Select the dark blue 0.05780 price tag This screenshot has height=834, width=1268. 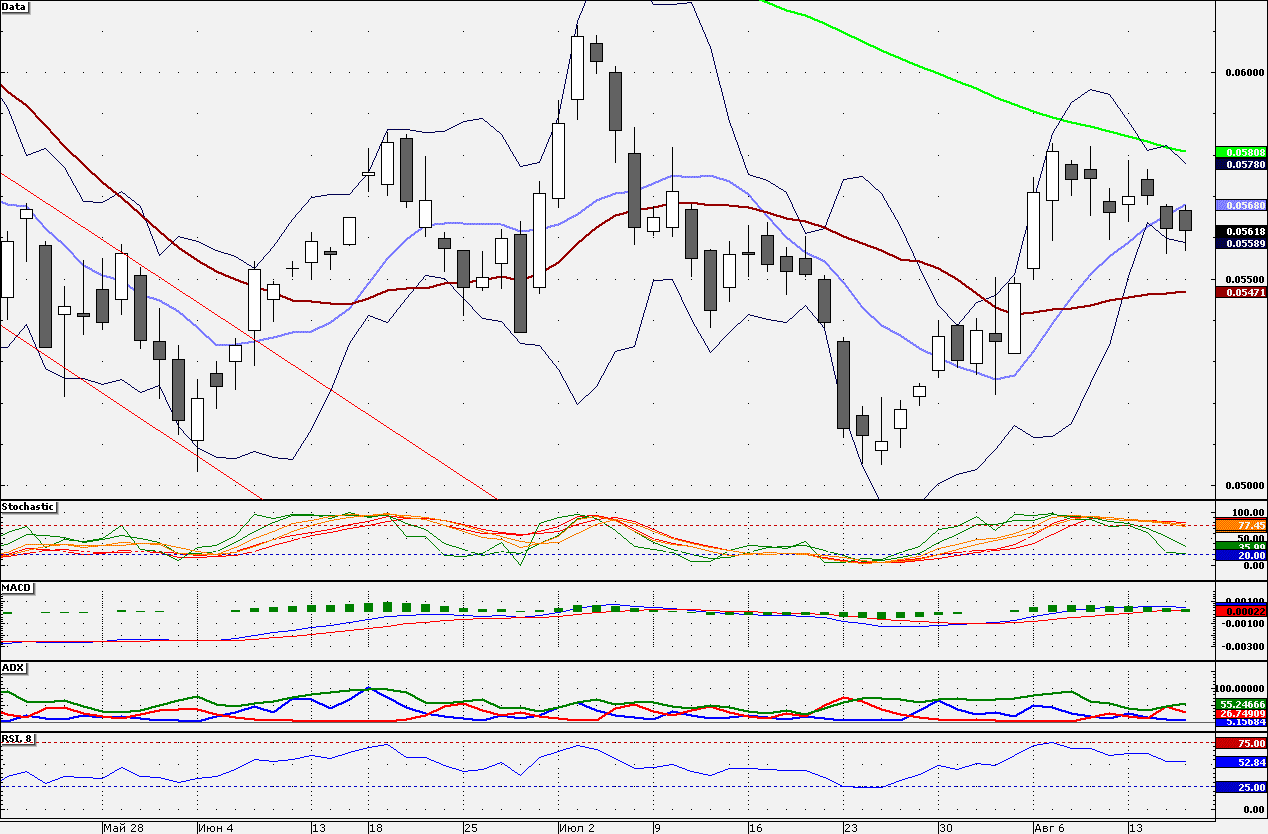[1241, 164]
